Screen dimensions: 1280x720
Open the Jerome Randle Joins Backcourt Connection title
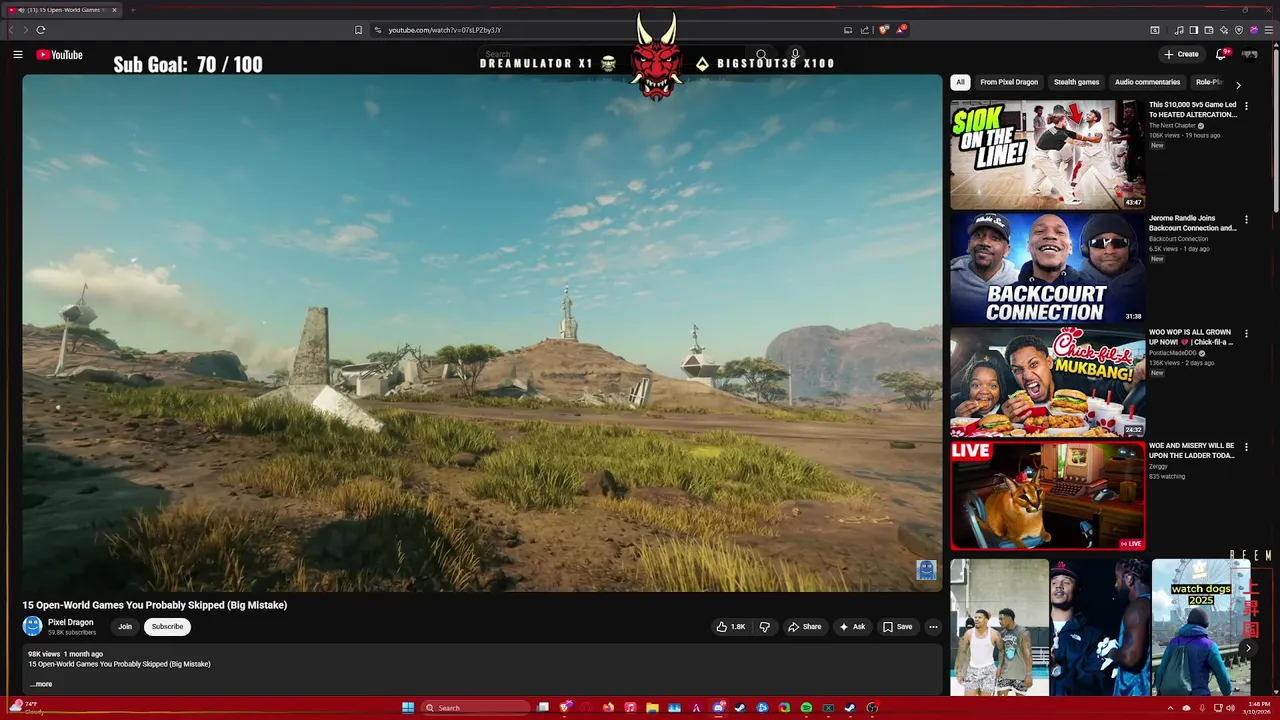[x=1192, y=223]
